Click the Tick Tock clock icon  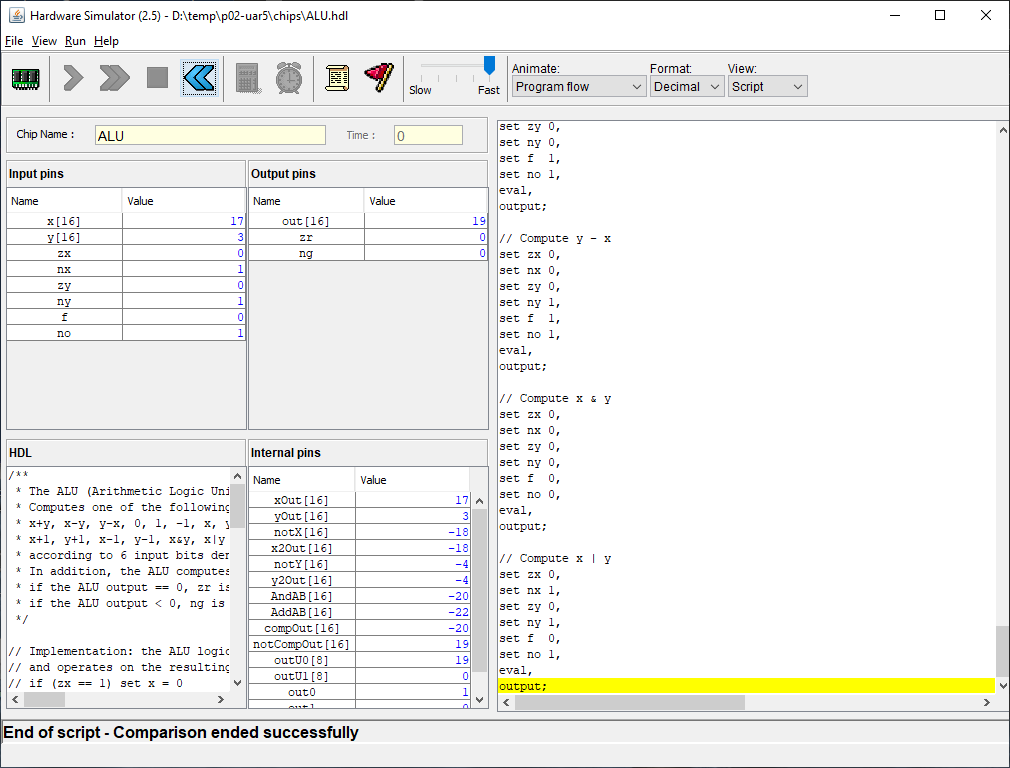pyautogui.click(x=289, y=78)
